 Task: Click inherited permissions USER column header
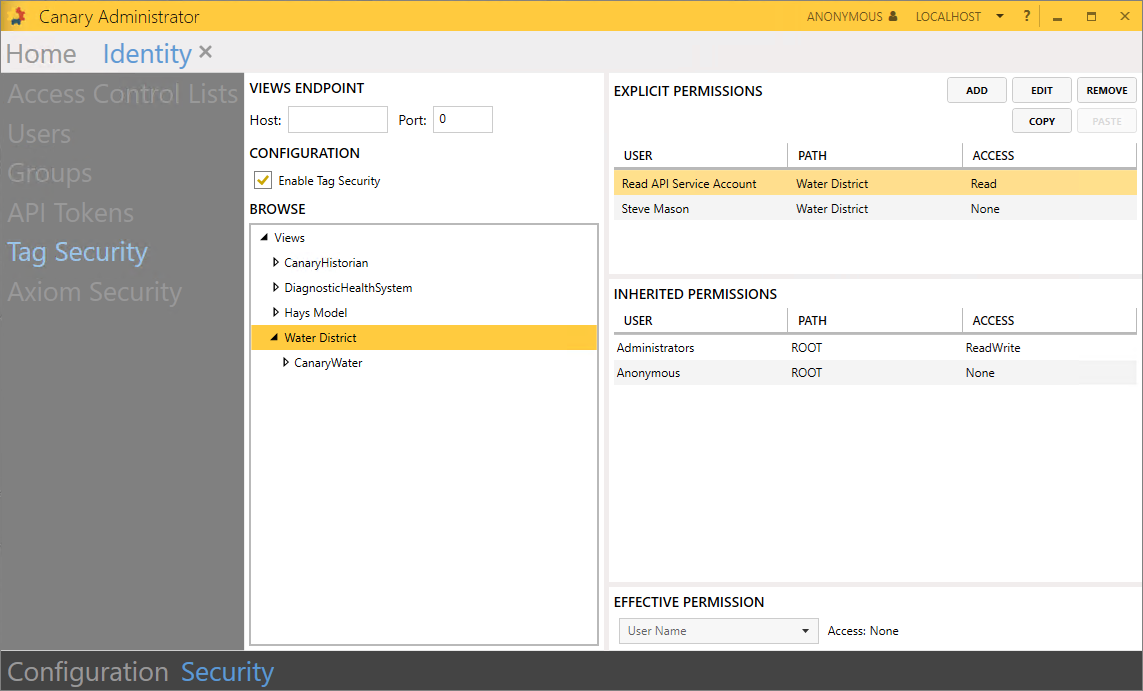701,321
